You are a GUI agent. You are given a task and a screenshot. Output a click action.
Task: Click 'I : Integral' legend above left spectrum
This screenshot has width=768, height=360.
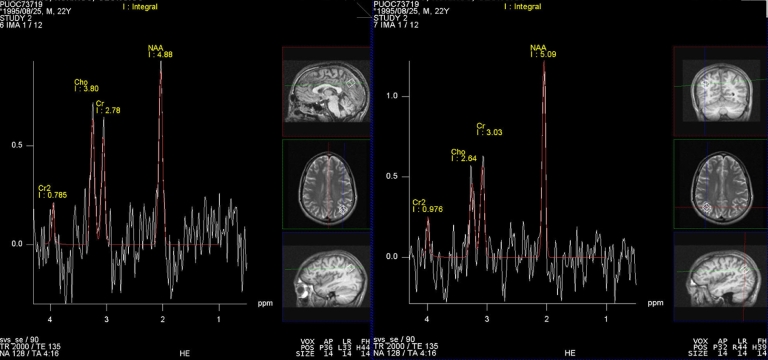click(x=140, y=7)
